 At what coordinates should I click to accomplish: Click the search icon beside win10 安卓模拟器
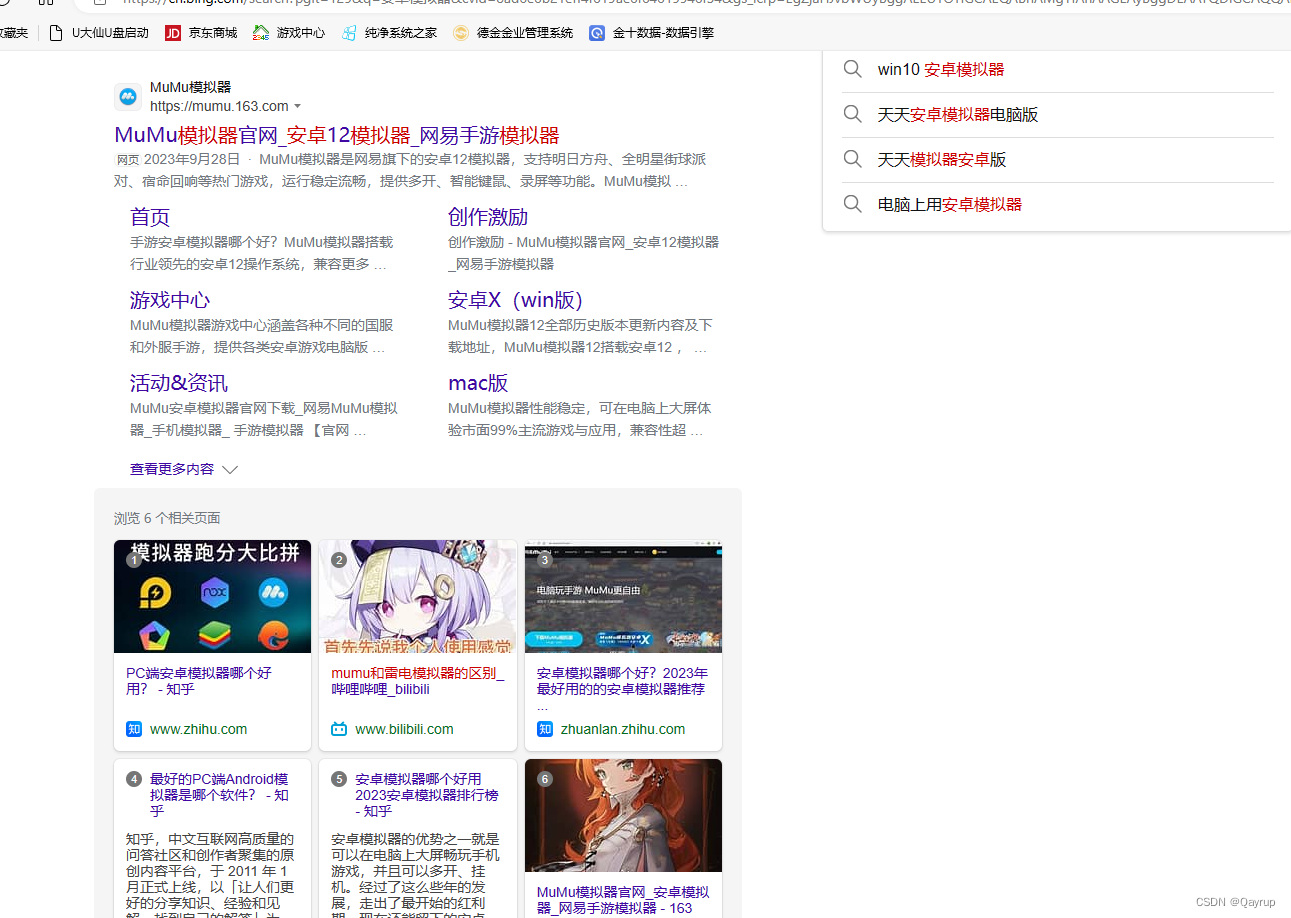point(852,69)
